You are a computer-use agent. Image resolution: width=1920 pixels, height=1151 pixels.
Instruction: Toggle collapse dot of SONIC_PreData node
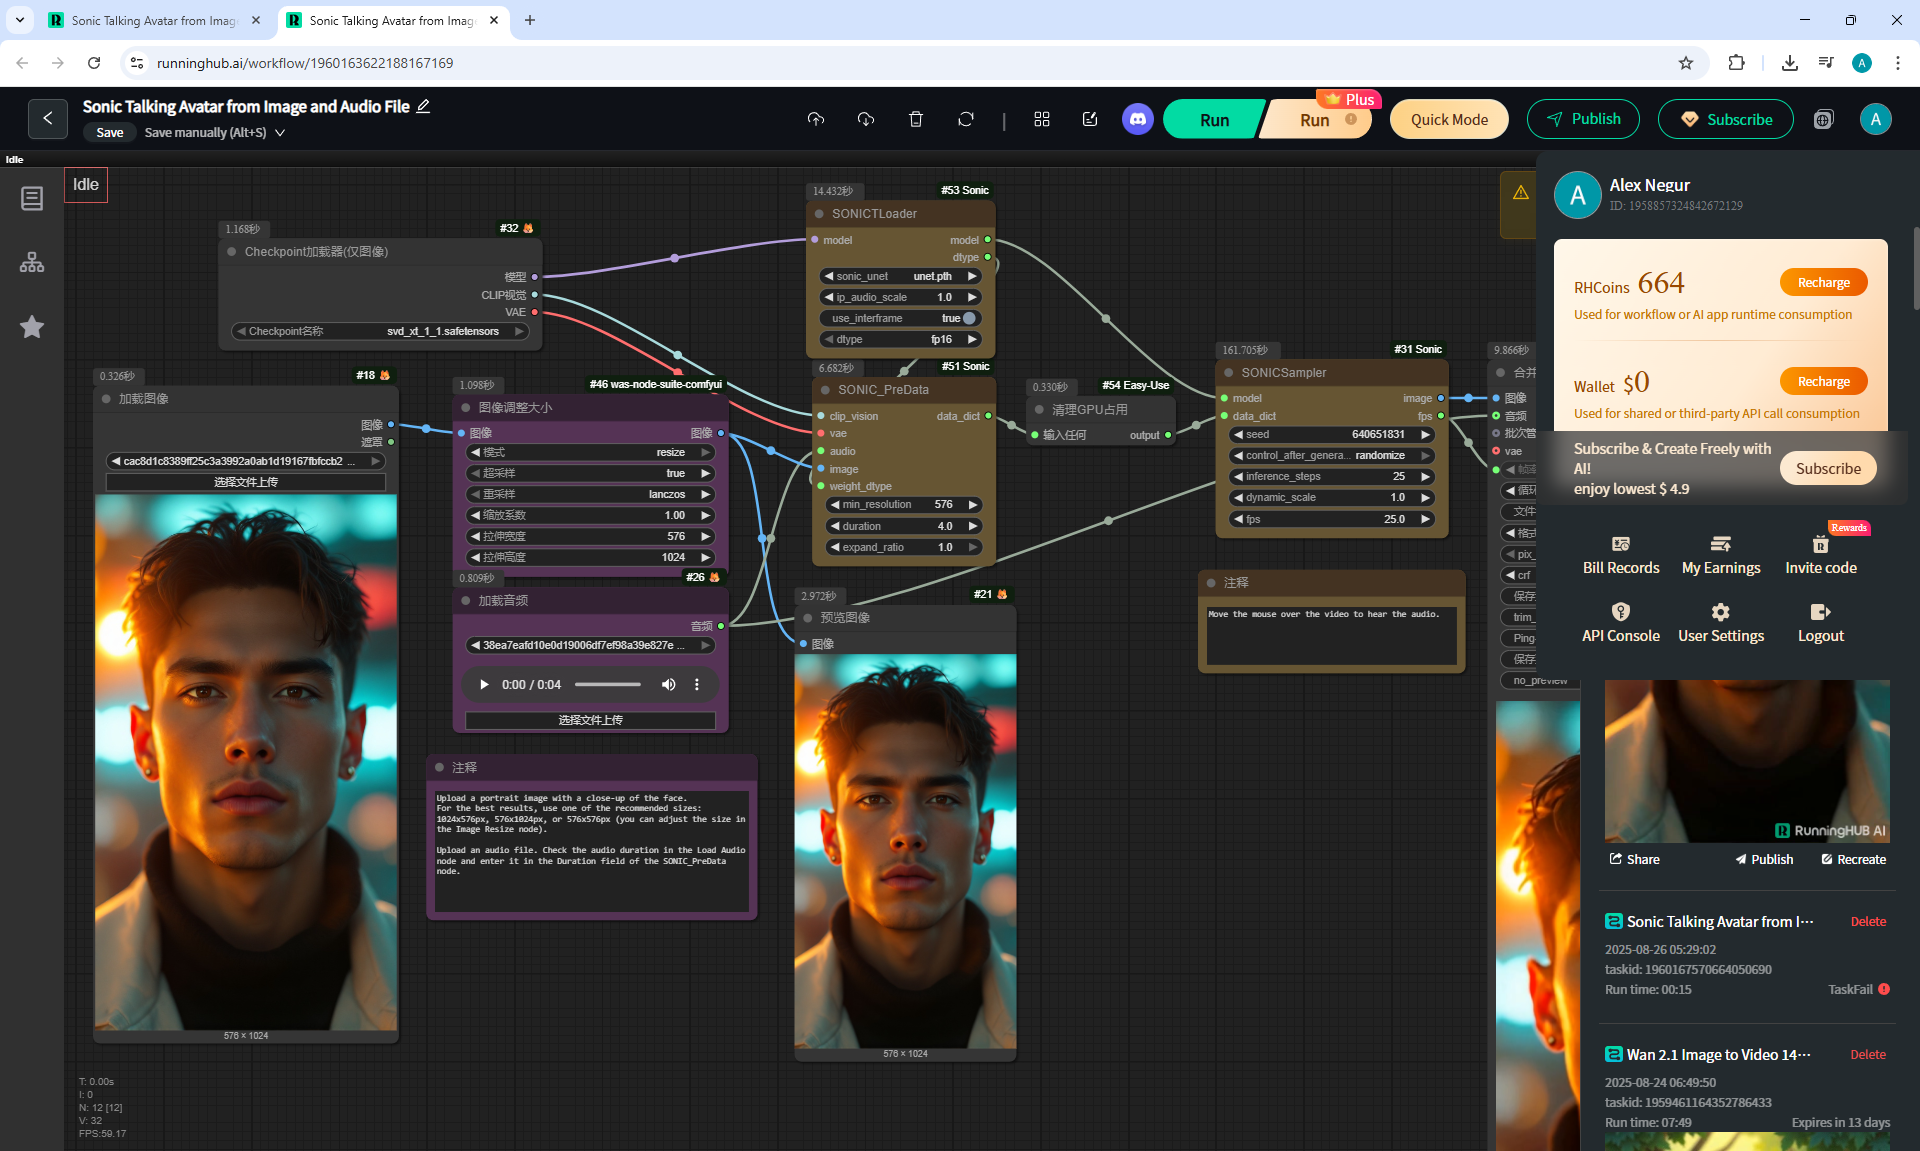tap(826, 390)
